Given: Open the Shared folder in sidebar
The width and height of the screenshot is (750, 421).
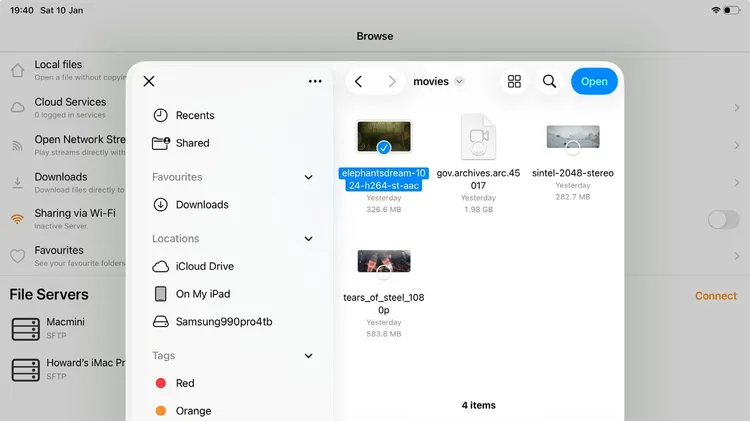Looking at the screenshot, I should pyautogui.click(x=192, y=143).
